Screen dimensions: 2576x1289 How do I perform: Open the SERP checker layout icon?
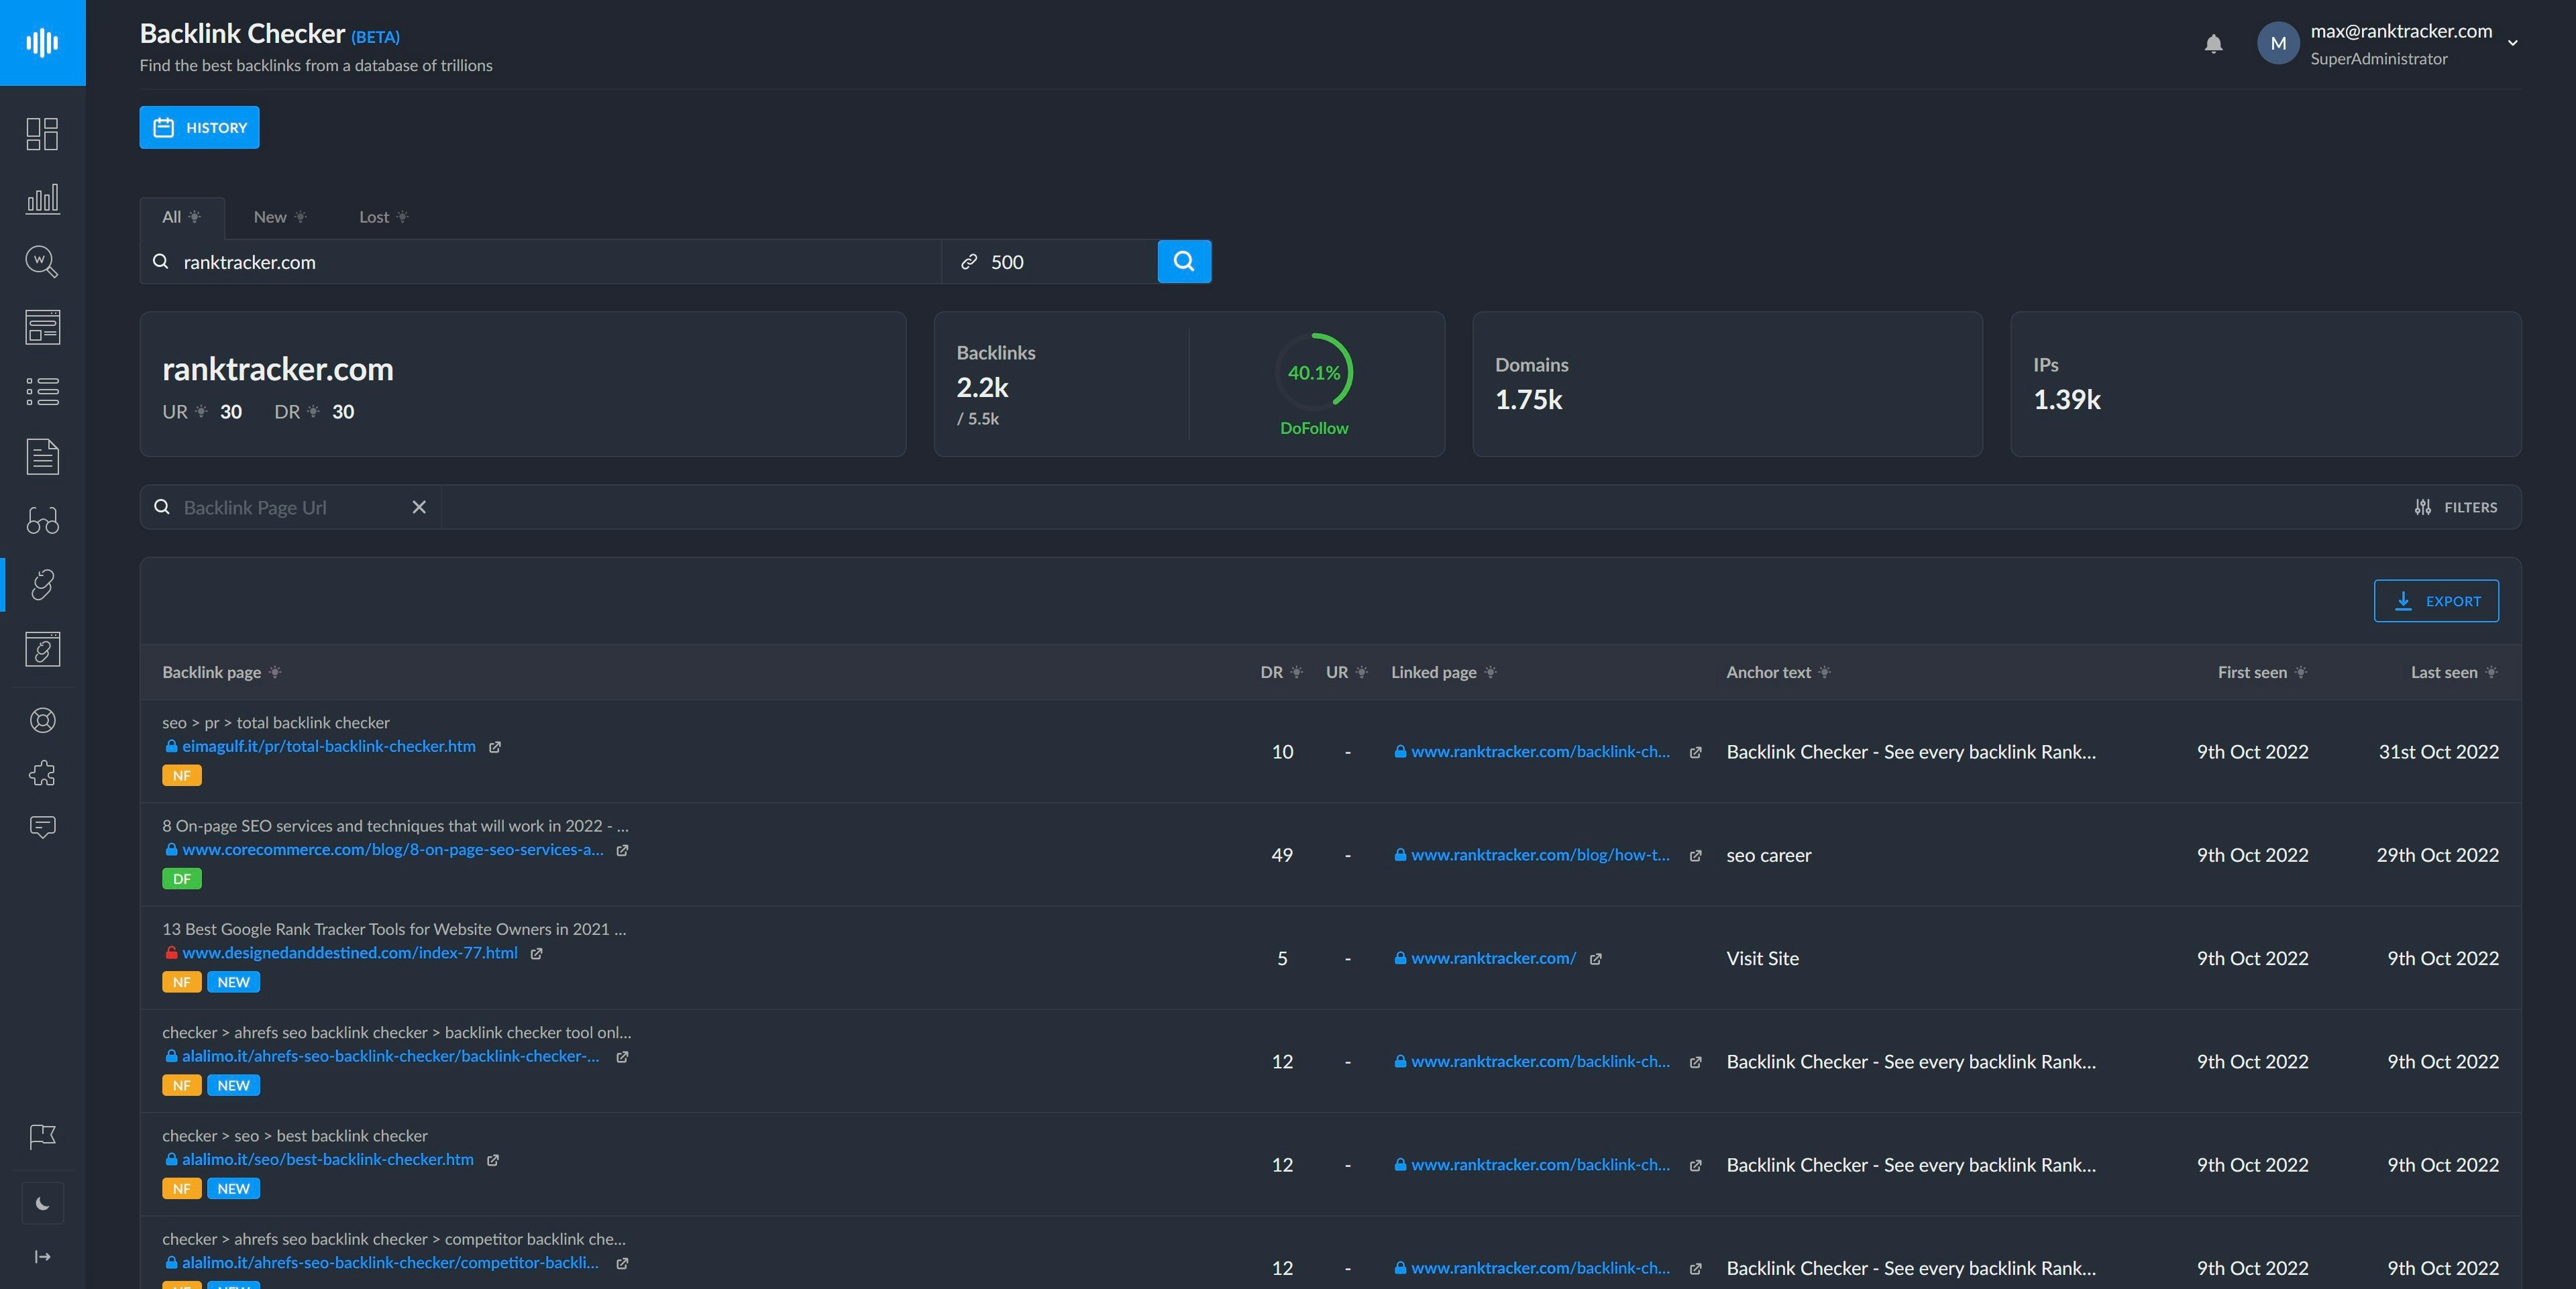[x=42, y=327]
